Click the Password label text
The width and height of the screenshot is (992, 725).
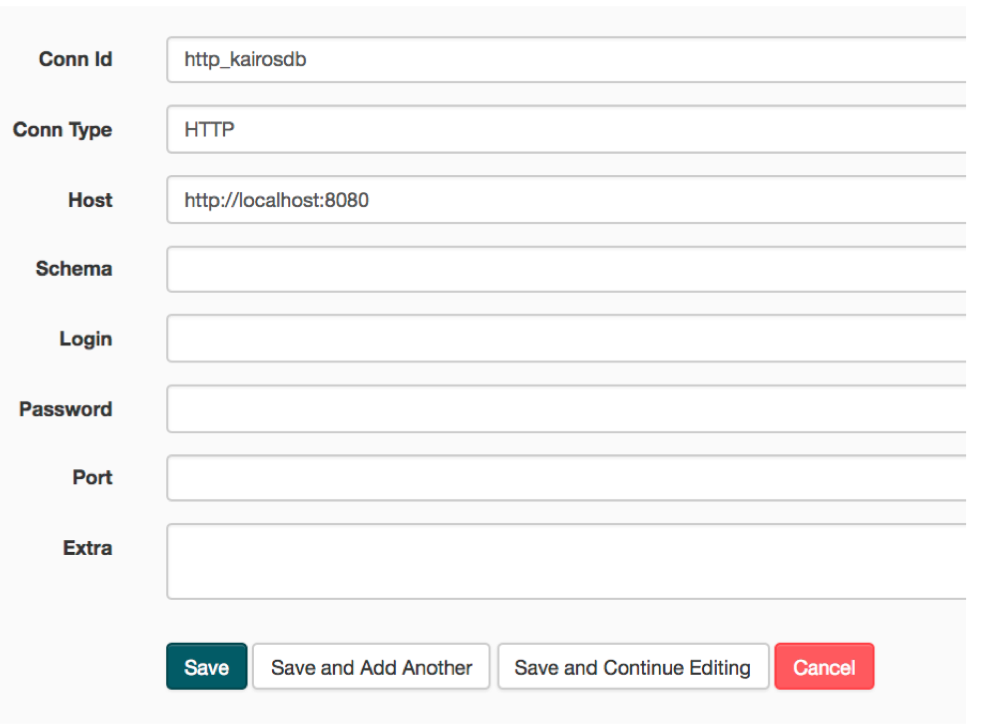(x=65, y=409)
